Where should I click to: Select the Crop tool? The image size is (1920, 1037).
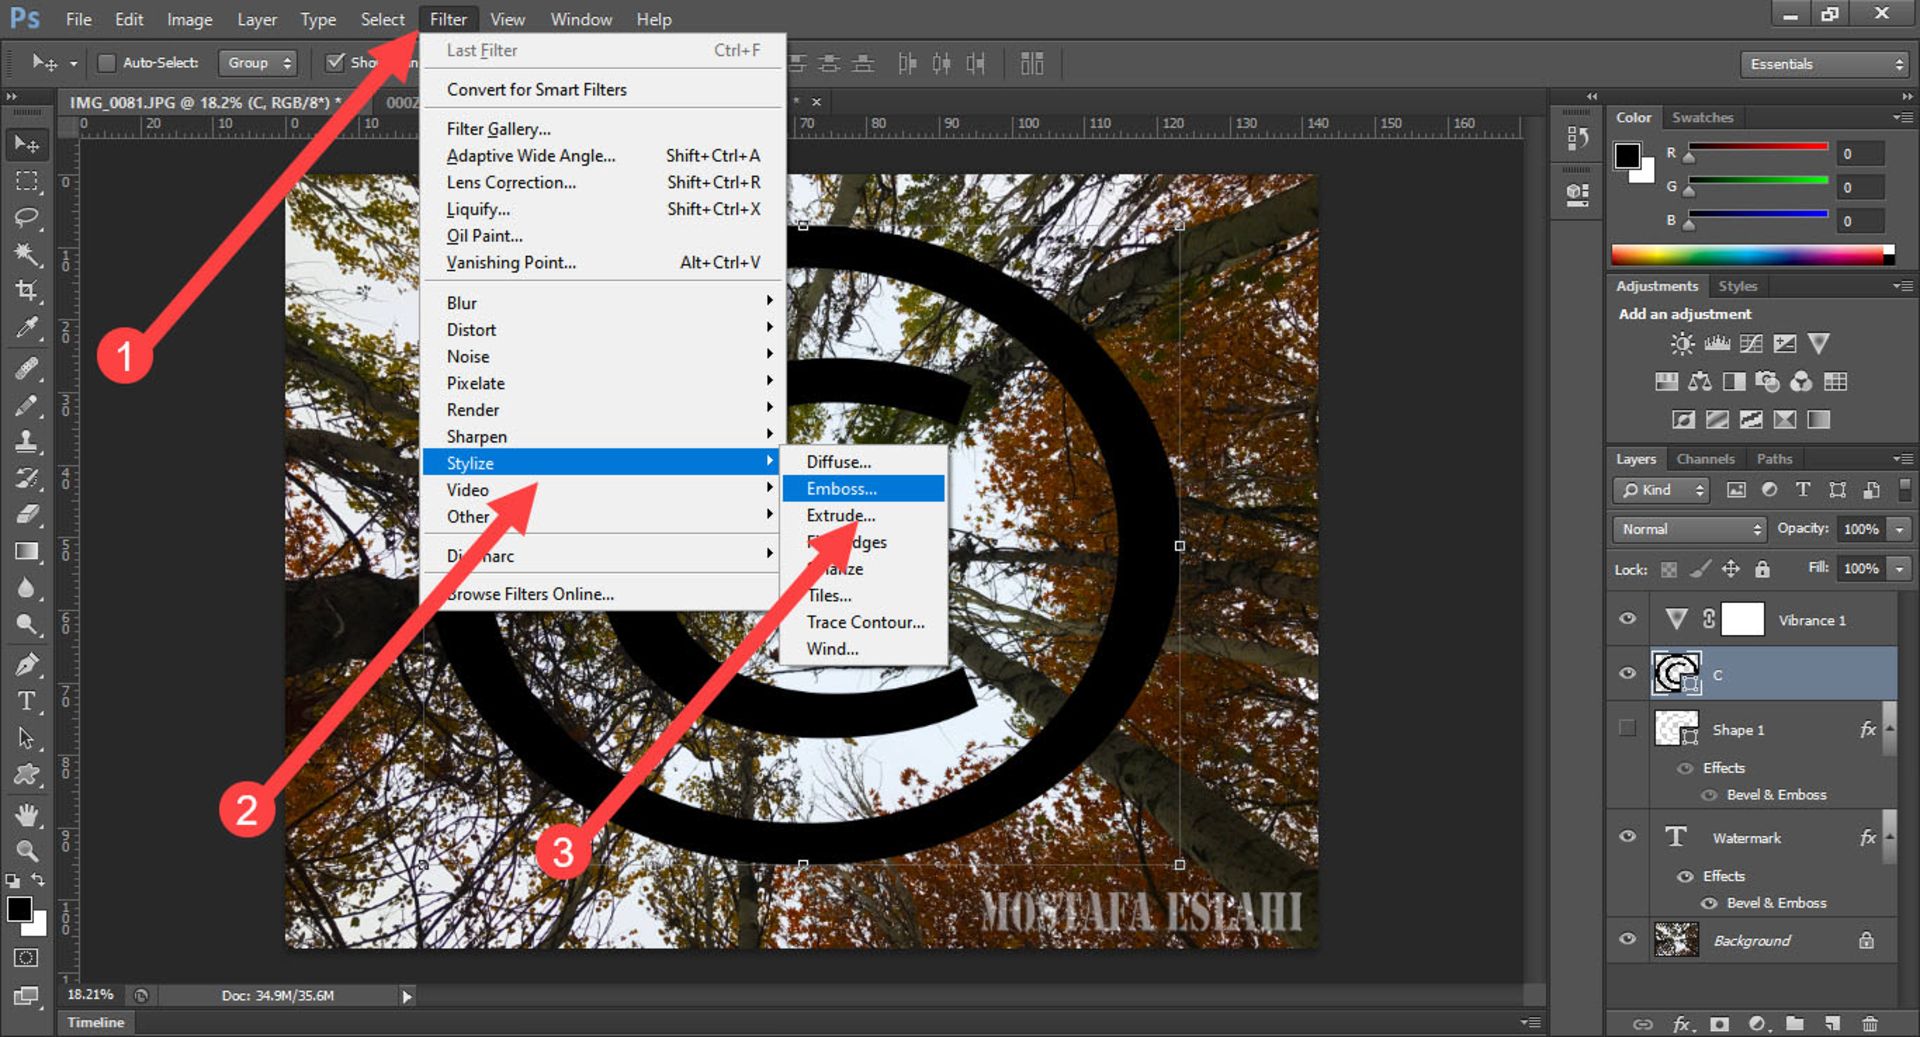pos(26,291)
